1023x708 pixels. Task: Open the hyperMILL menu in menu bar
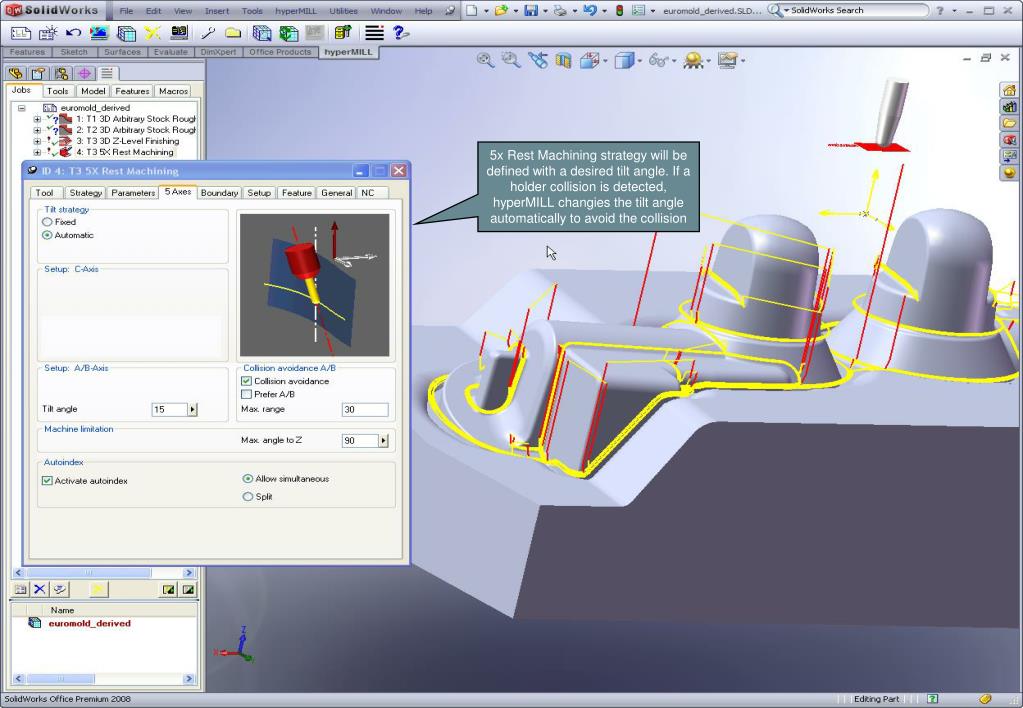[296, 11]
